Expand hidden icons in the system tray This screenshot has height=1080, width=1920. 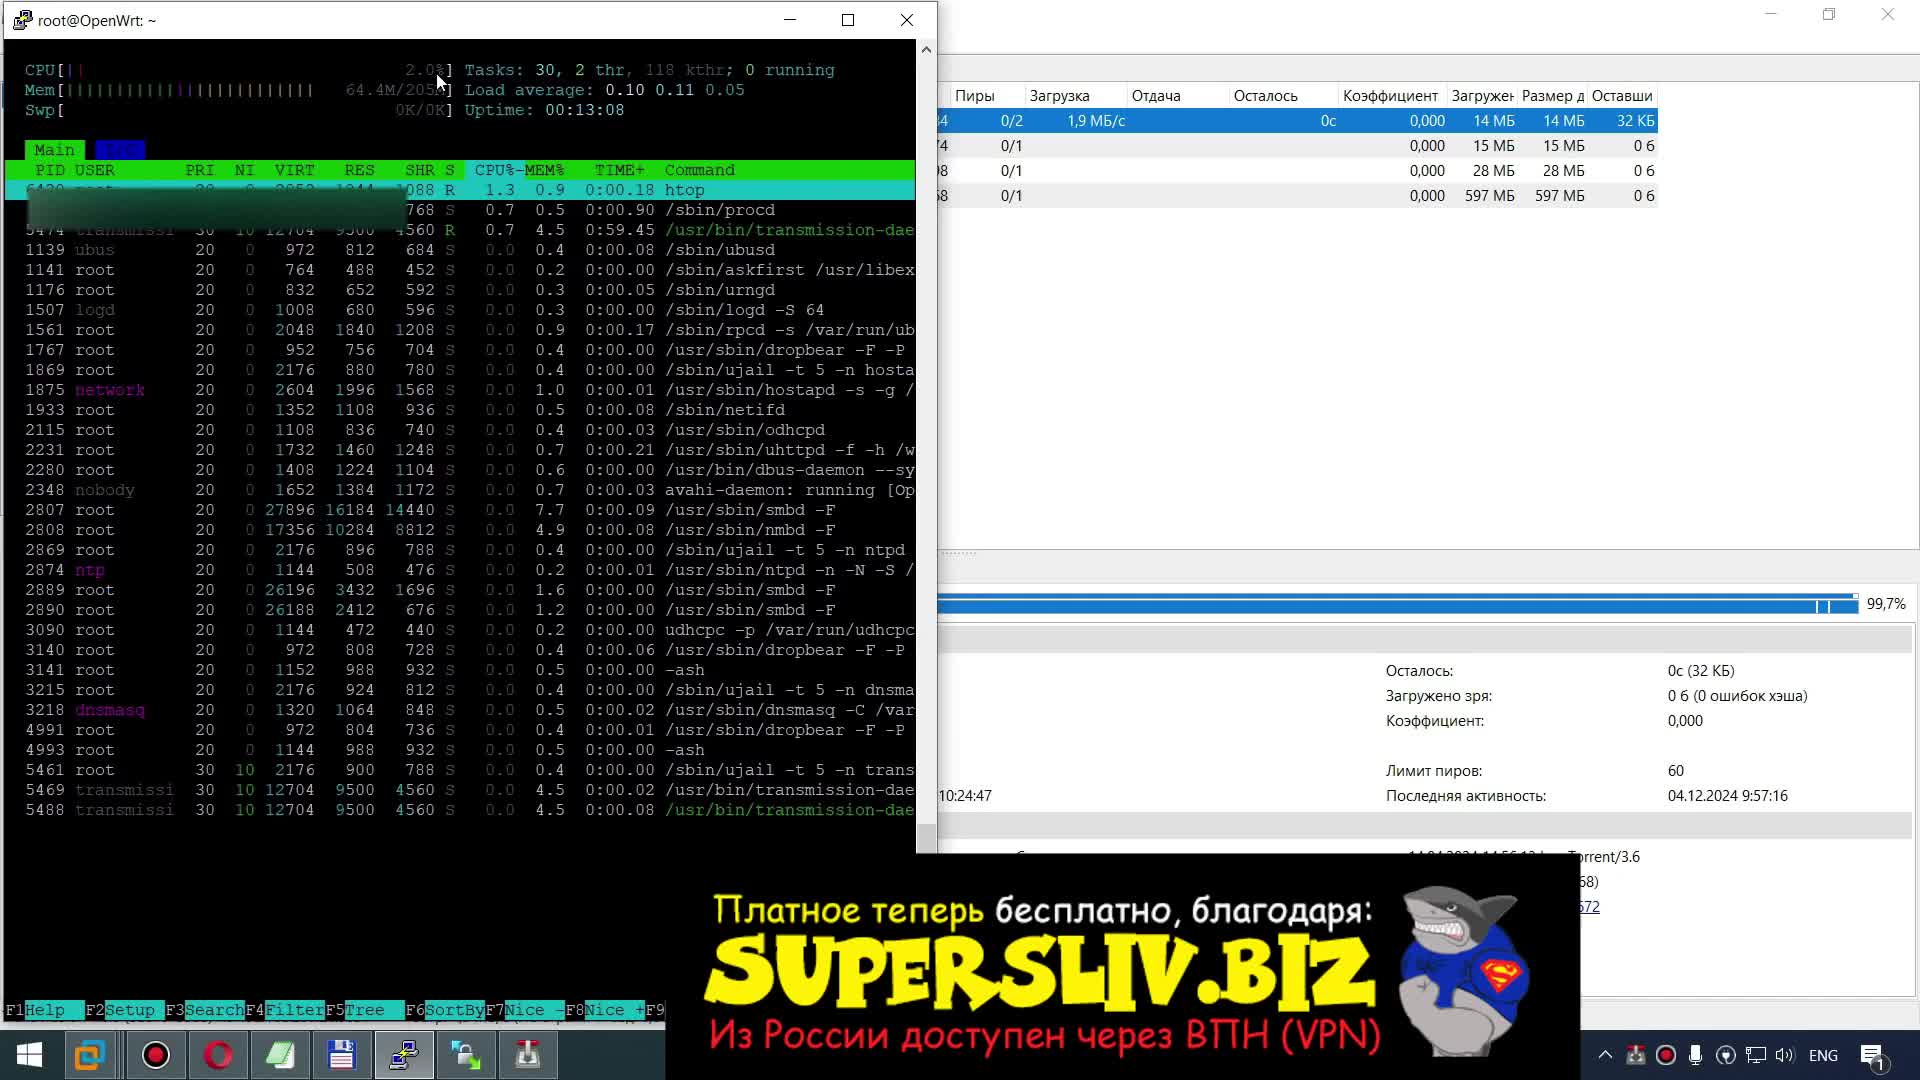(1604, 1055)
